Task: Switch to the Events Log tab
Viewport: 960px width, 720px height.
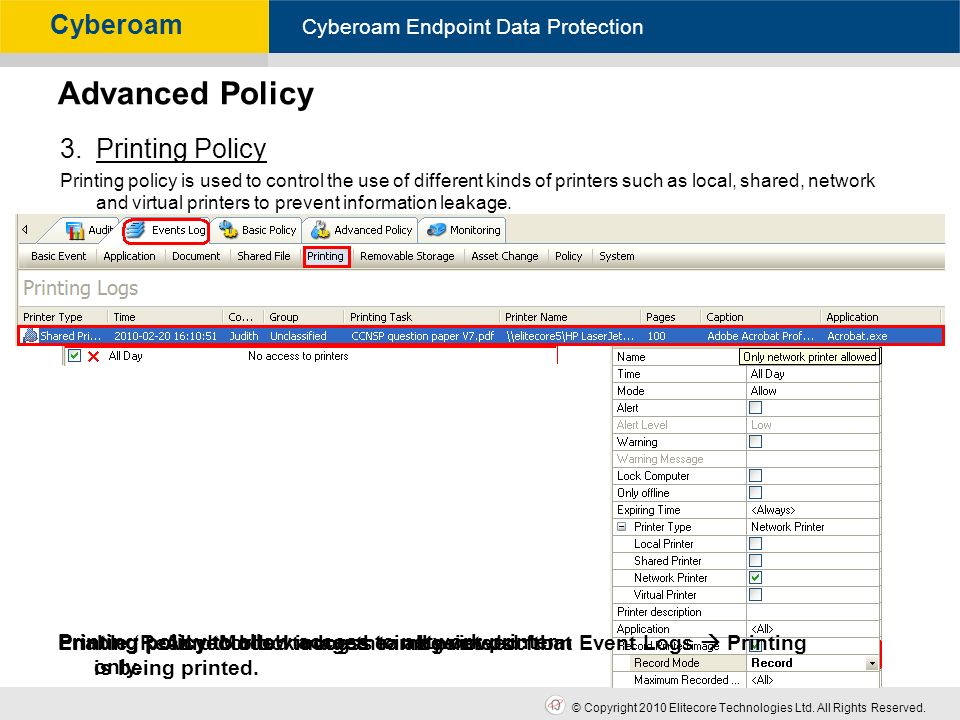Action: 166,230
